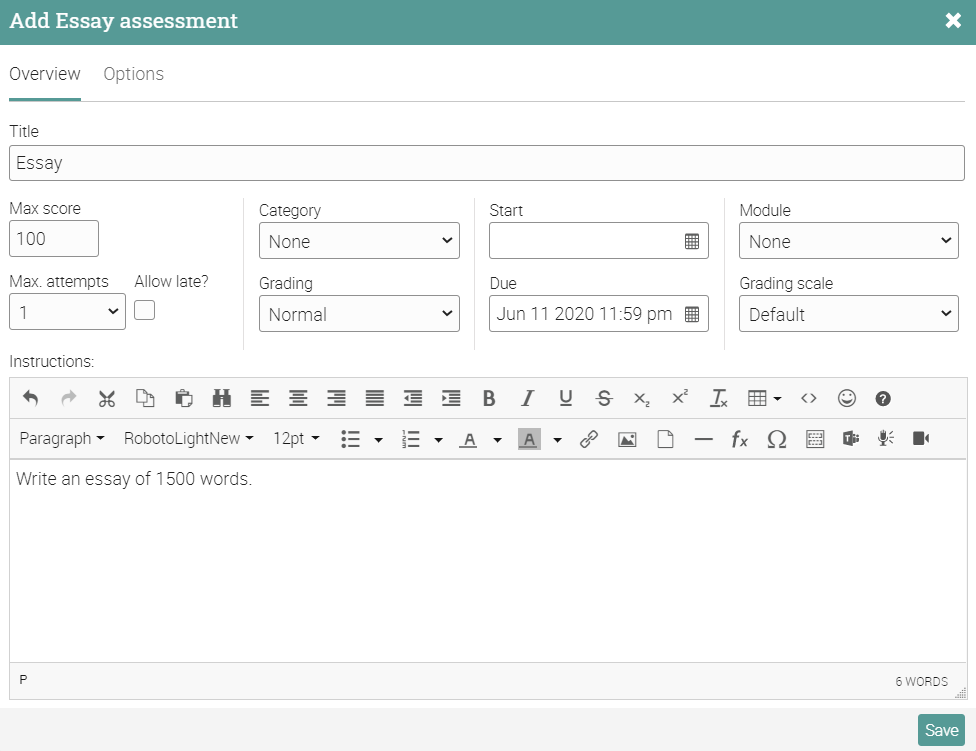This screenshot has width=976, height=751.
Task: Expand numbered list style arrow
Action: (x=439, y=440)
